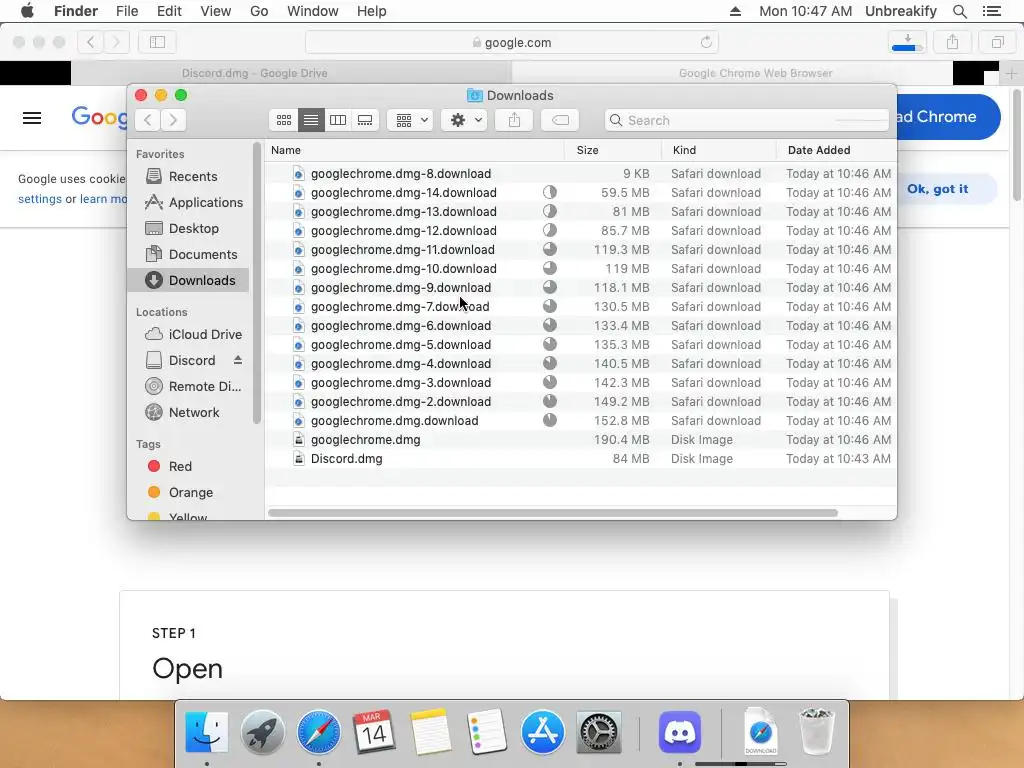Select googlechrome.dmg-14.download file

pyautogui.click(x=581, y=193)
